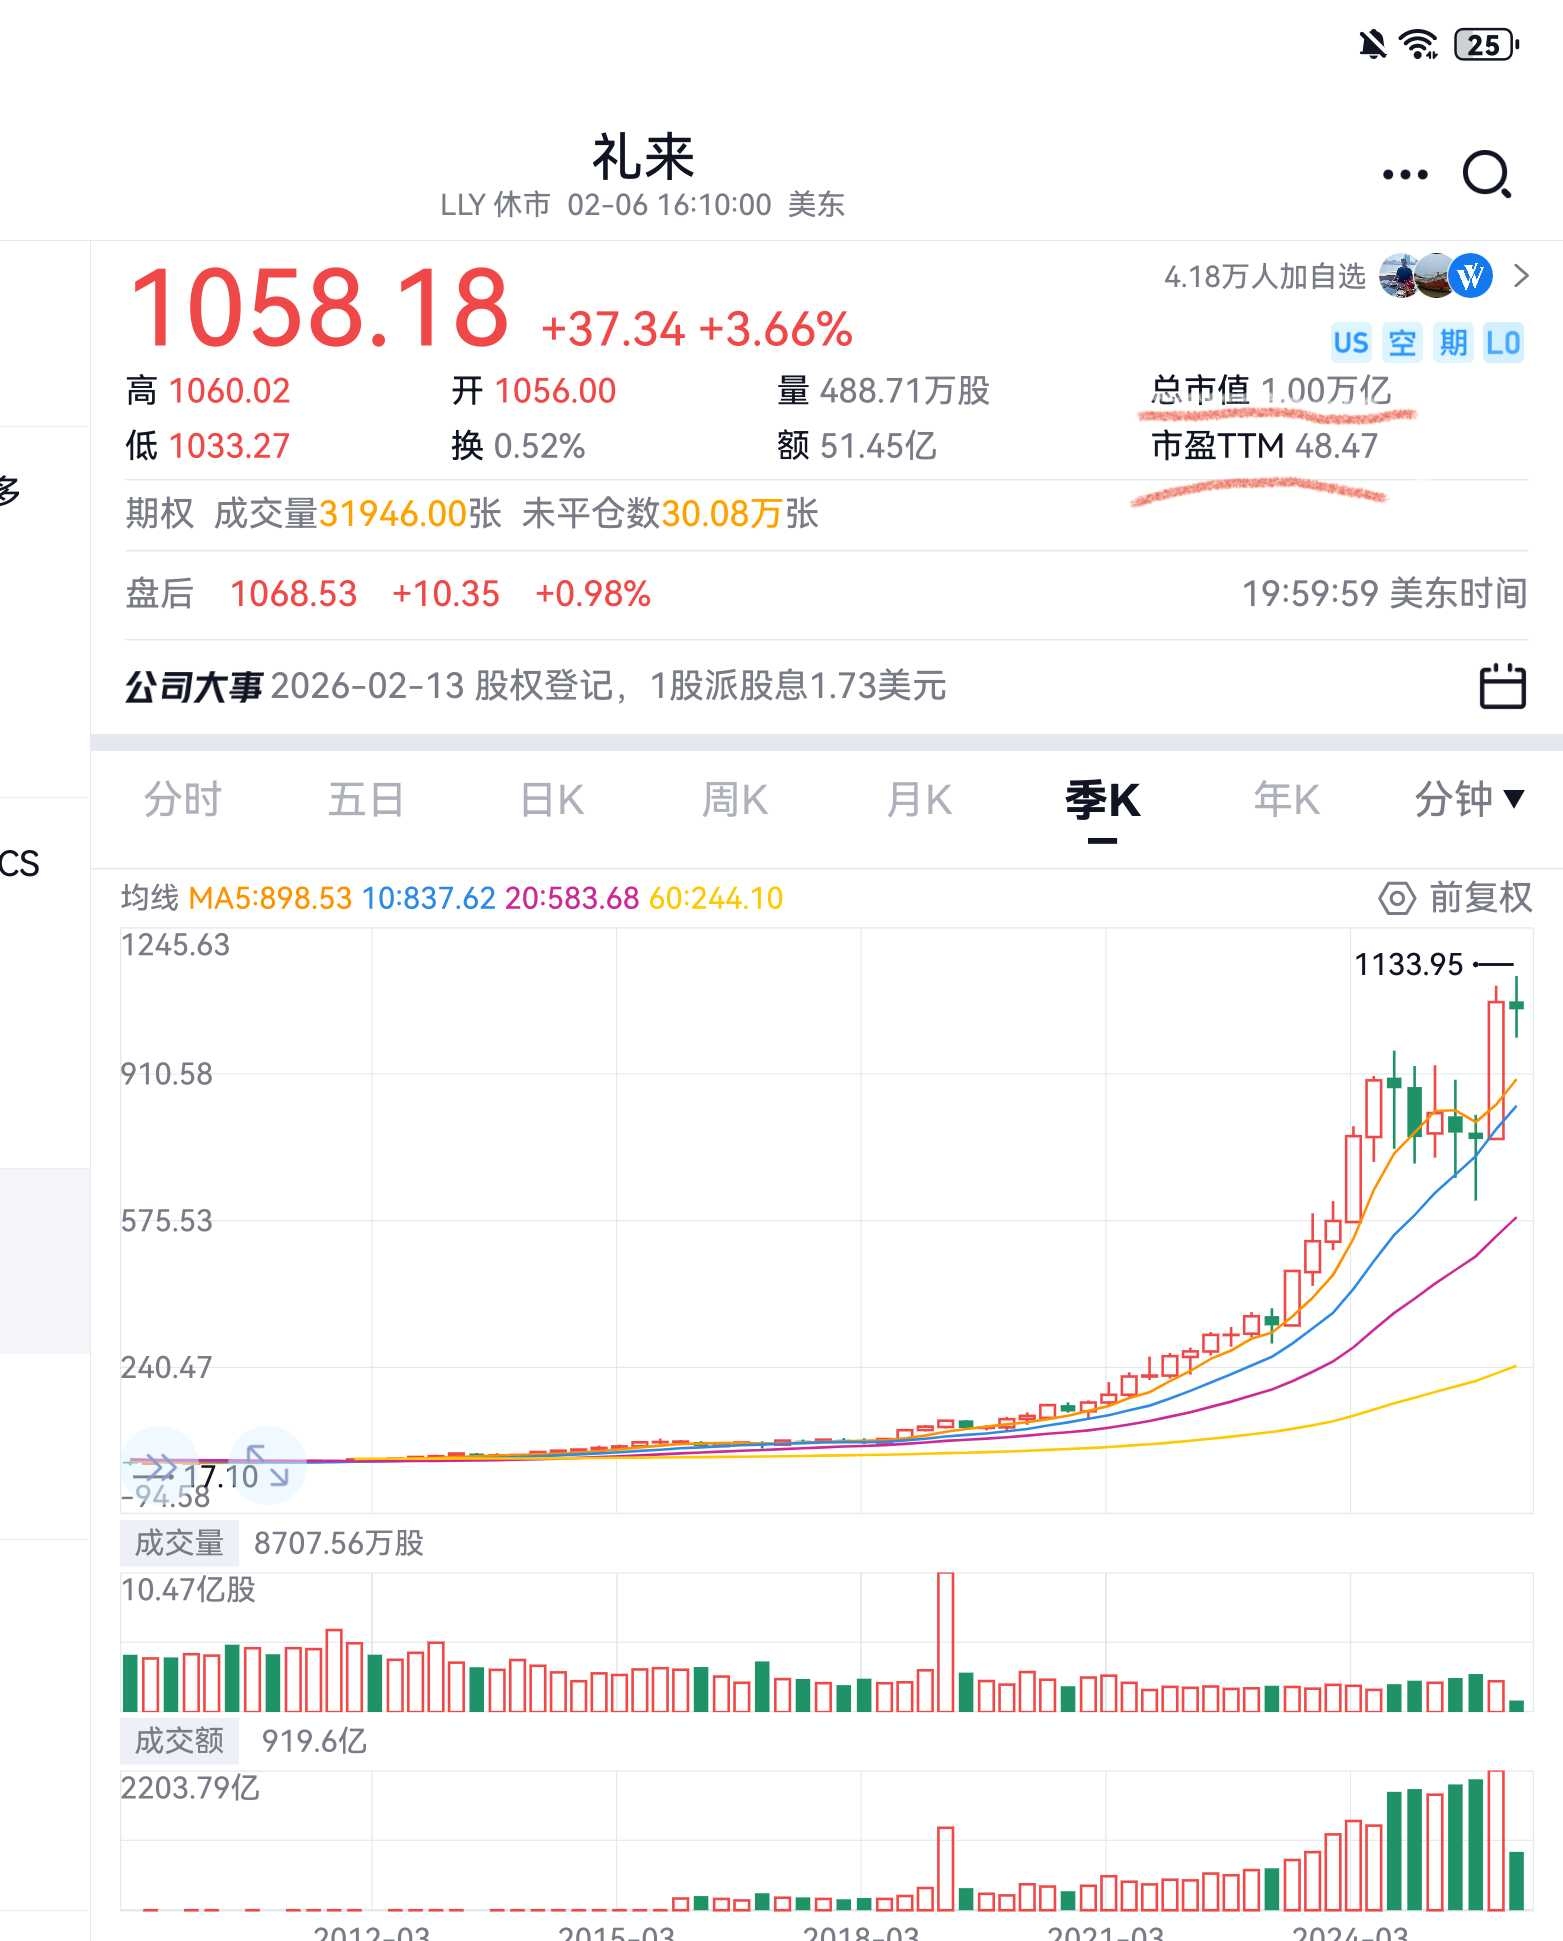The height and width of the screenshot is (1941, 1563).
Task: Tap the MA5:898.53 moving average label
Action: [x=270, y=898]
